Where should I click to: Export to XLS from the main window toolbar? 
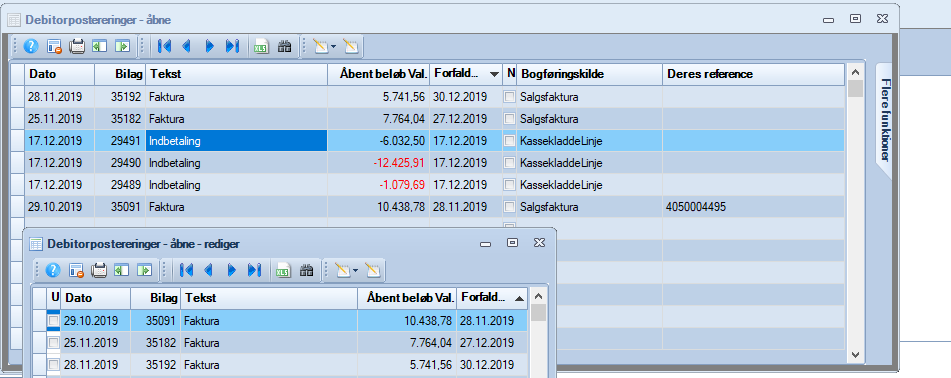tap(261, 46)
